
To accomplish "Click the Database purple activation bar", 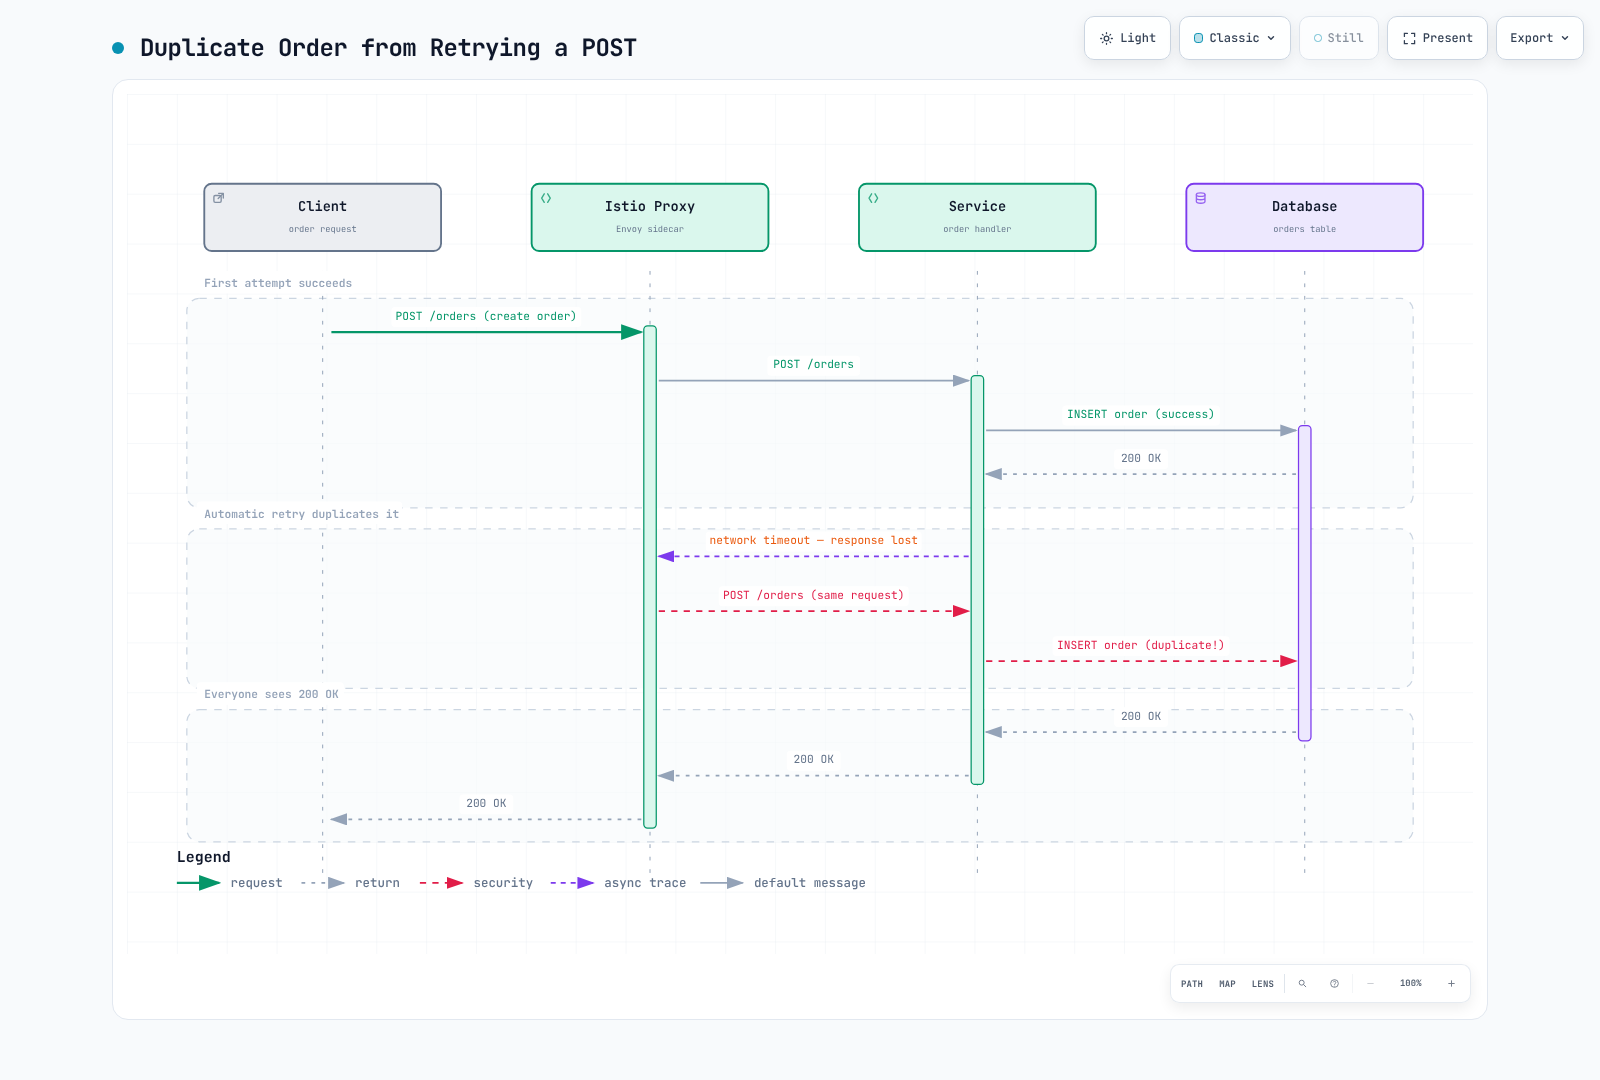I will tap(1304, 583).
